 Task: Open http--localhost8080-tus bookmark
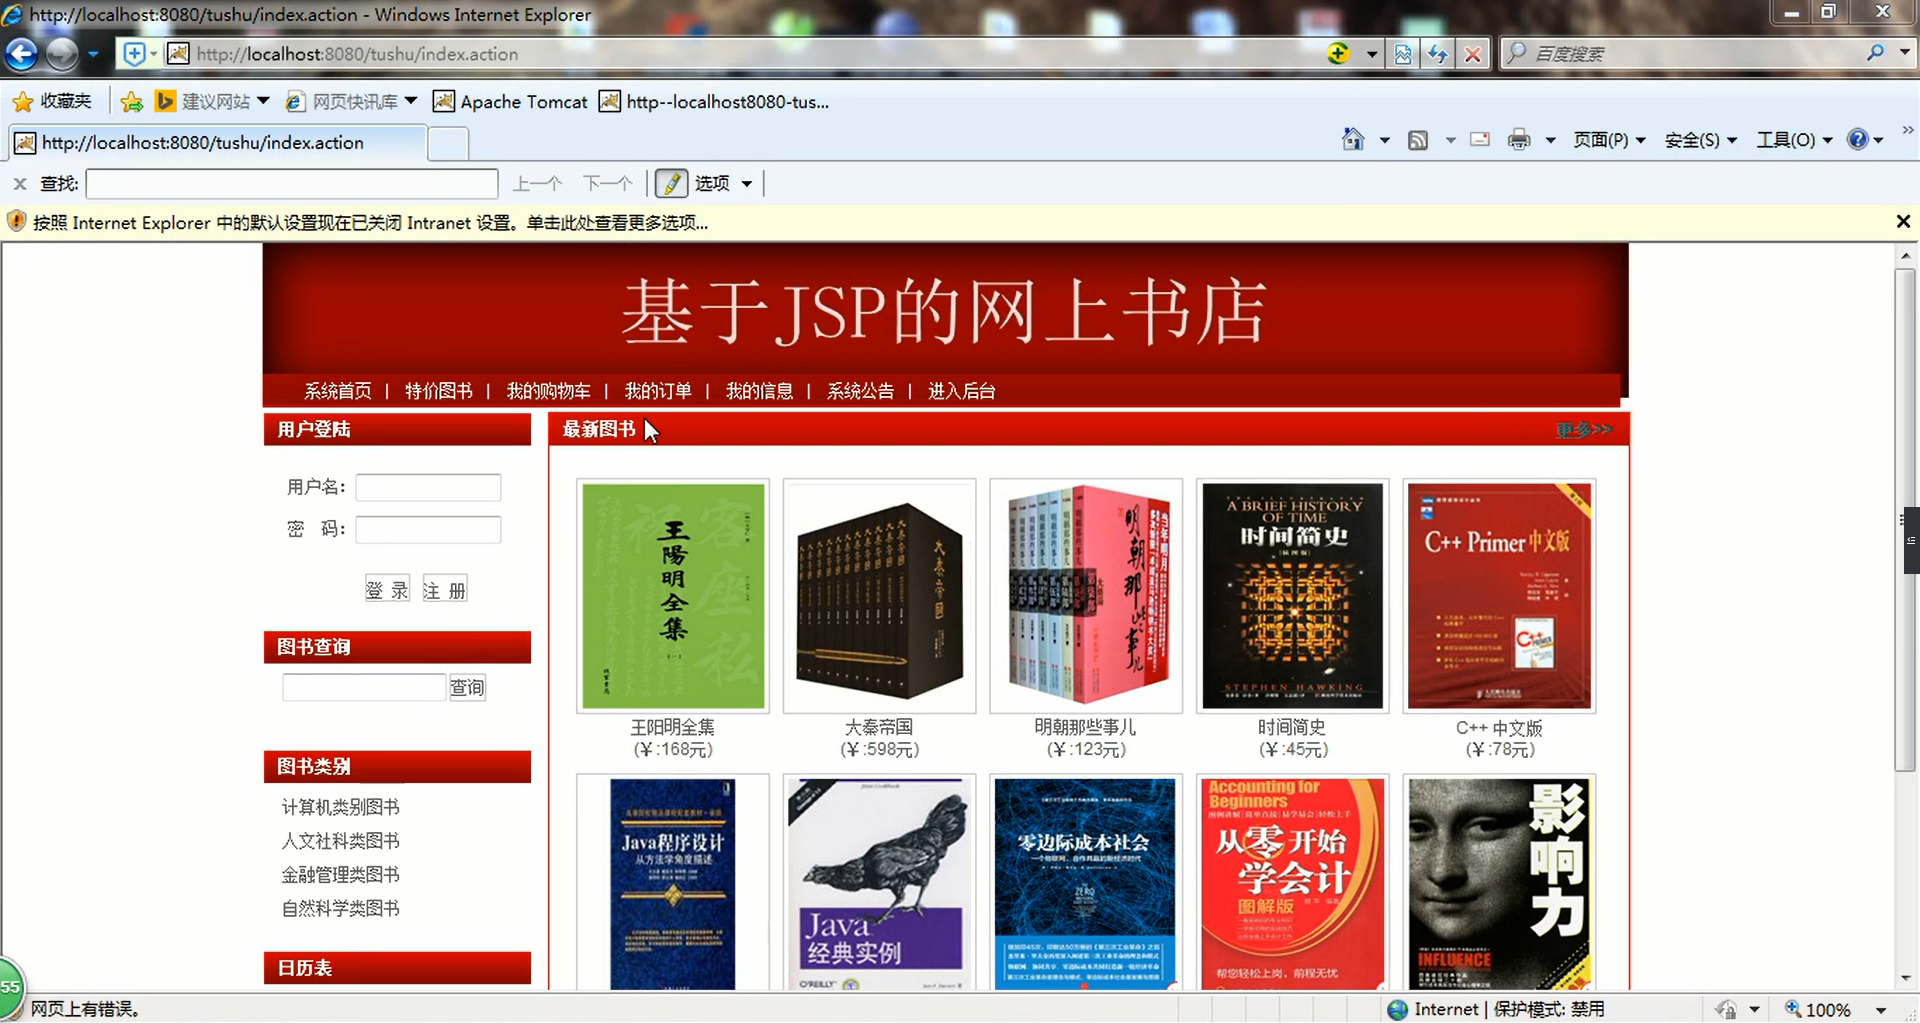point(714,101)
